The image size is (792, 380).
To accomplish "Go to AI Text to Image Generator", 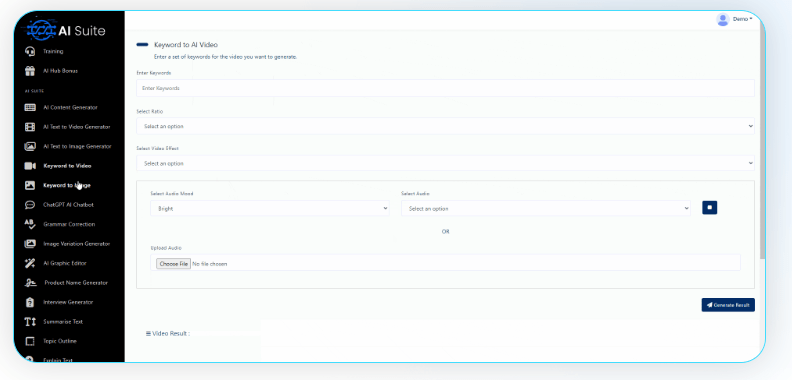I will tap(77, 146).
